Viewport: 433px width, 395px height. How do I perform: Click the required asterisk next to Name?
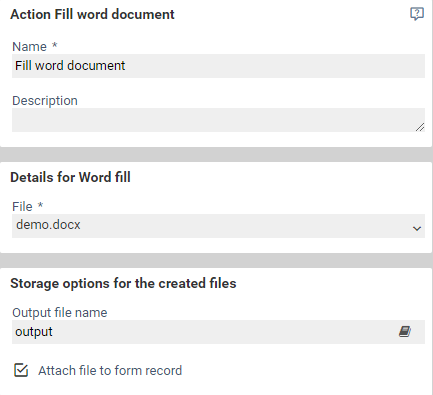55,45
